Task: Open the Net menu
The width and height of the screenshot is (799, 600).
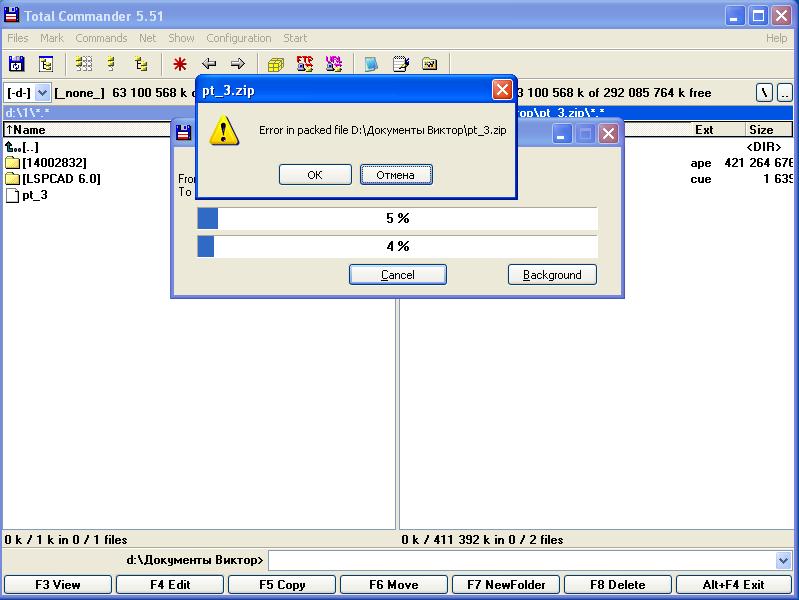Action: (x=148, y=38)
